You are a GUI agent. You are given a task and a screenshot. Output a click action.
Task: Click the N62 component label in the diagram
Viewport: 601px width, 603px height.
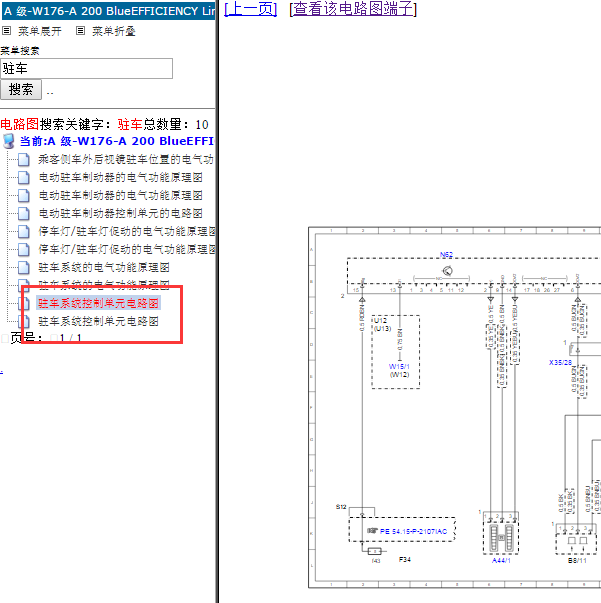coord(446,255)
